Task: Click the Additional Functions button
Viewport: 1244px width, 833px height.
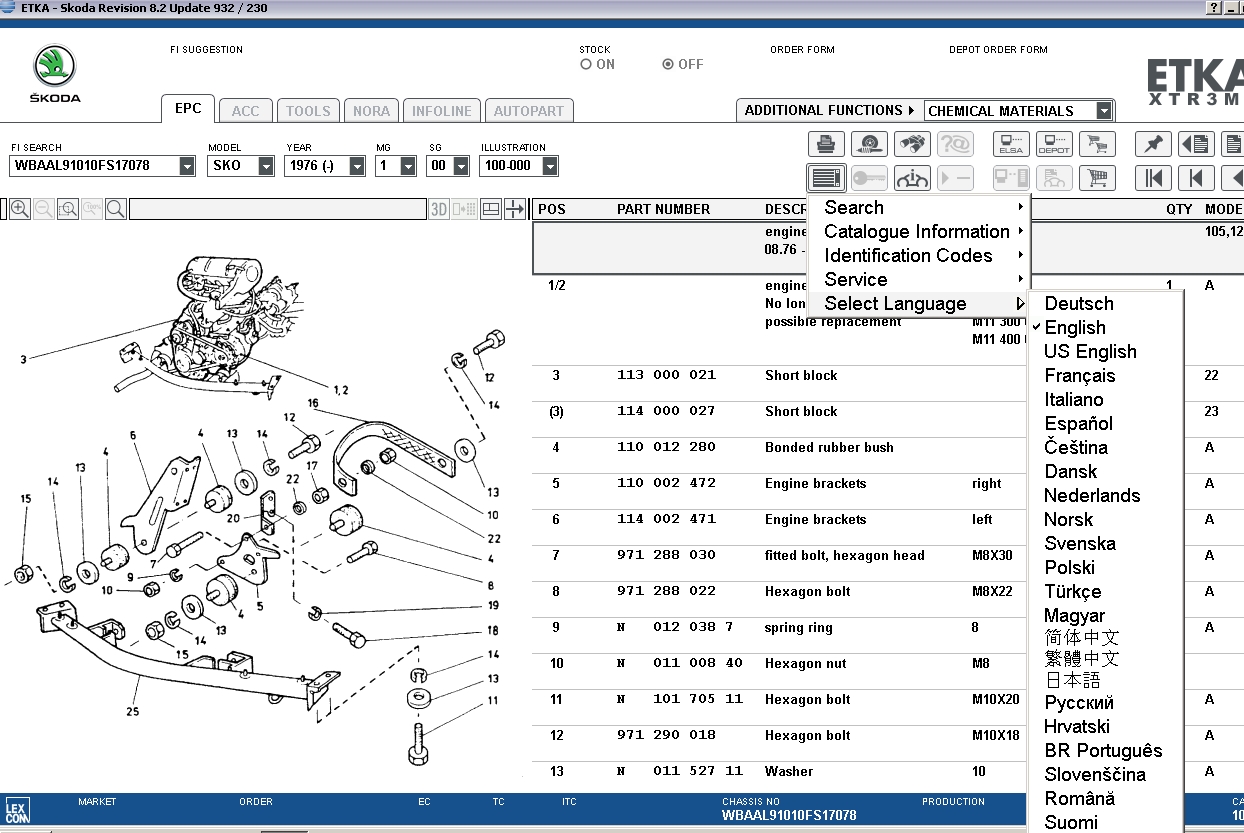Action: click(x=829, y=111)
